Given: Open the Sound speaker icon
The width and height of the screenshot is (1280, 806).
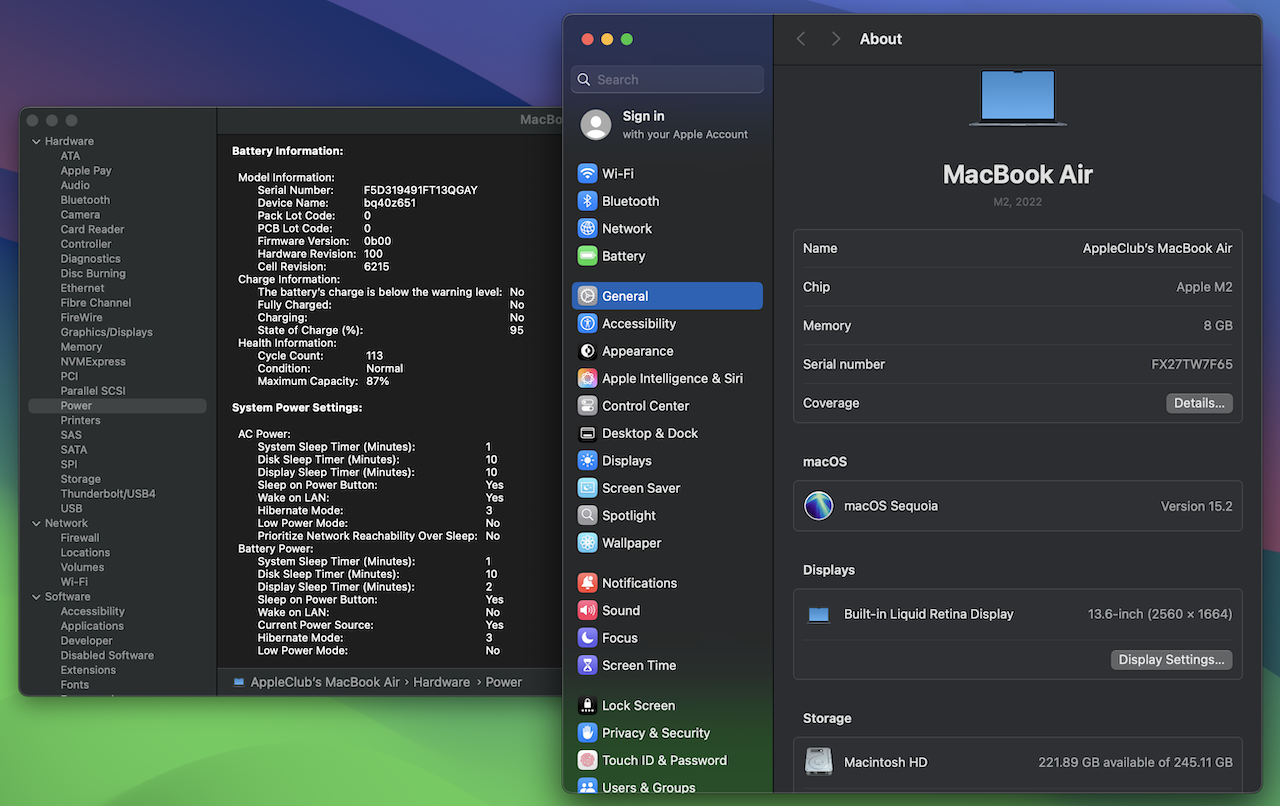Looking at the screenshot, I should tap(587, 611).
